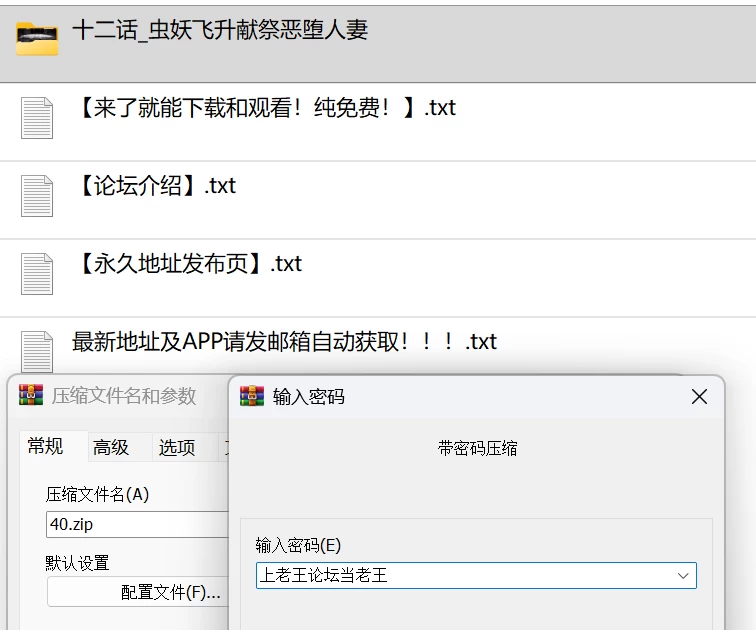756x630 pixels.
Task: Click the yellow folder icon for 十二话 folder
Action: [37, 39]
